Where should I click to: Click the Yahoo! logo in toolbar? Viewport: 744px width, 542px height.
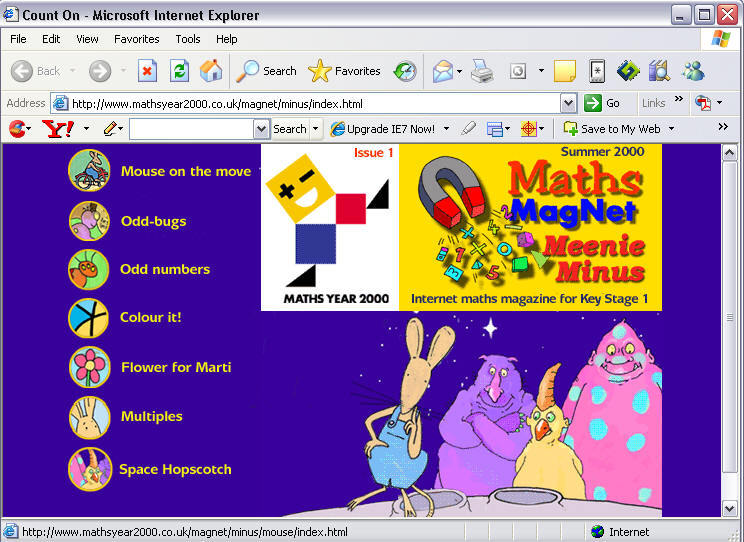[x=57, y=129]
